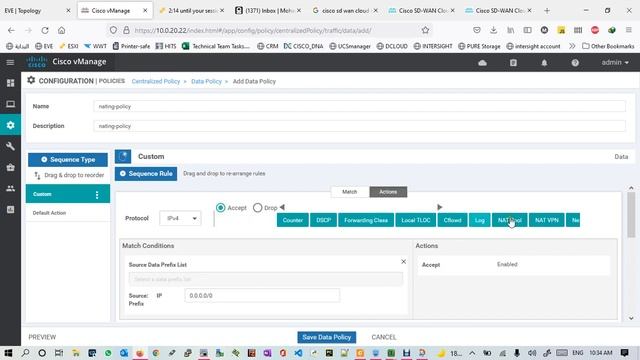The height and width of the screenshot is (360, 640).
Task: Navigate back in the browser
Action: point(11,30)
